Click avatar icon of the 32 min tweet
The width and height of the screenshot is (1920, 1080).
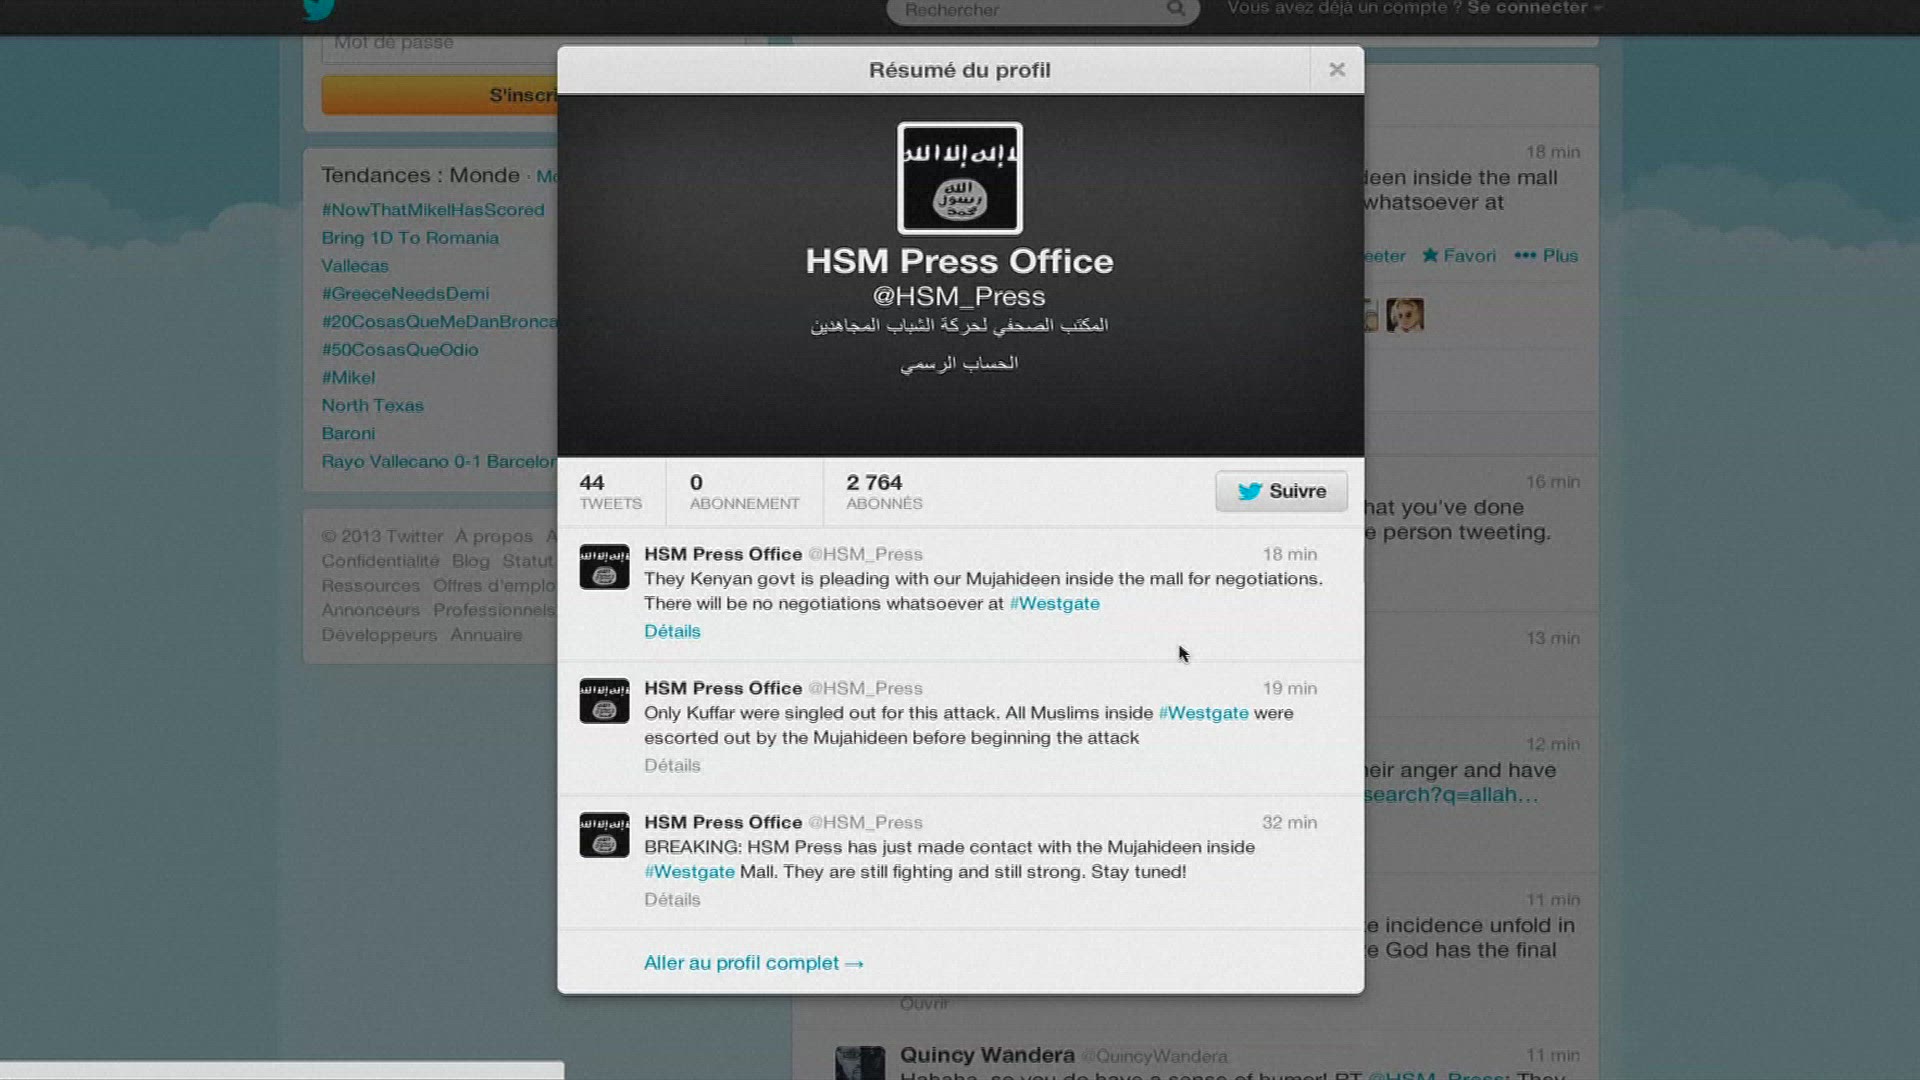click(604, 835)
